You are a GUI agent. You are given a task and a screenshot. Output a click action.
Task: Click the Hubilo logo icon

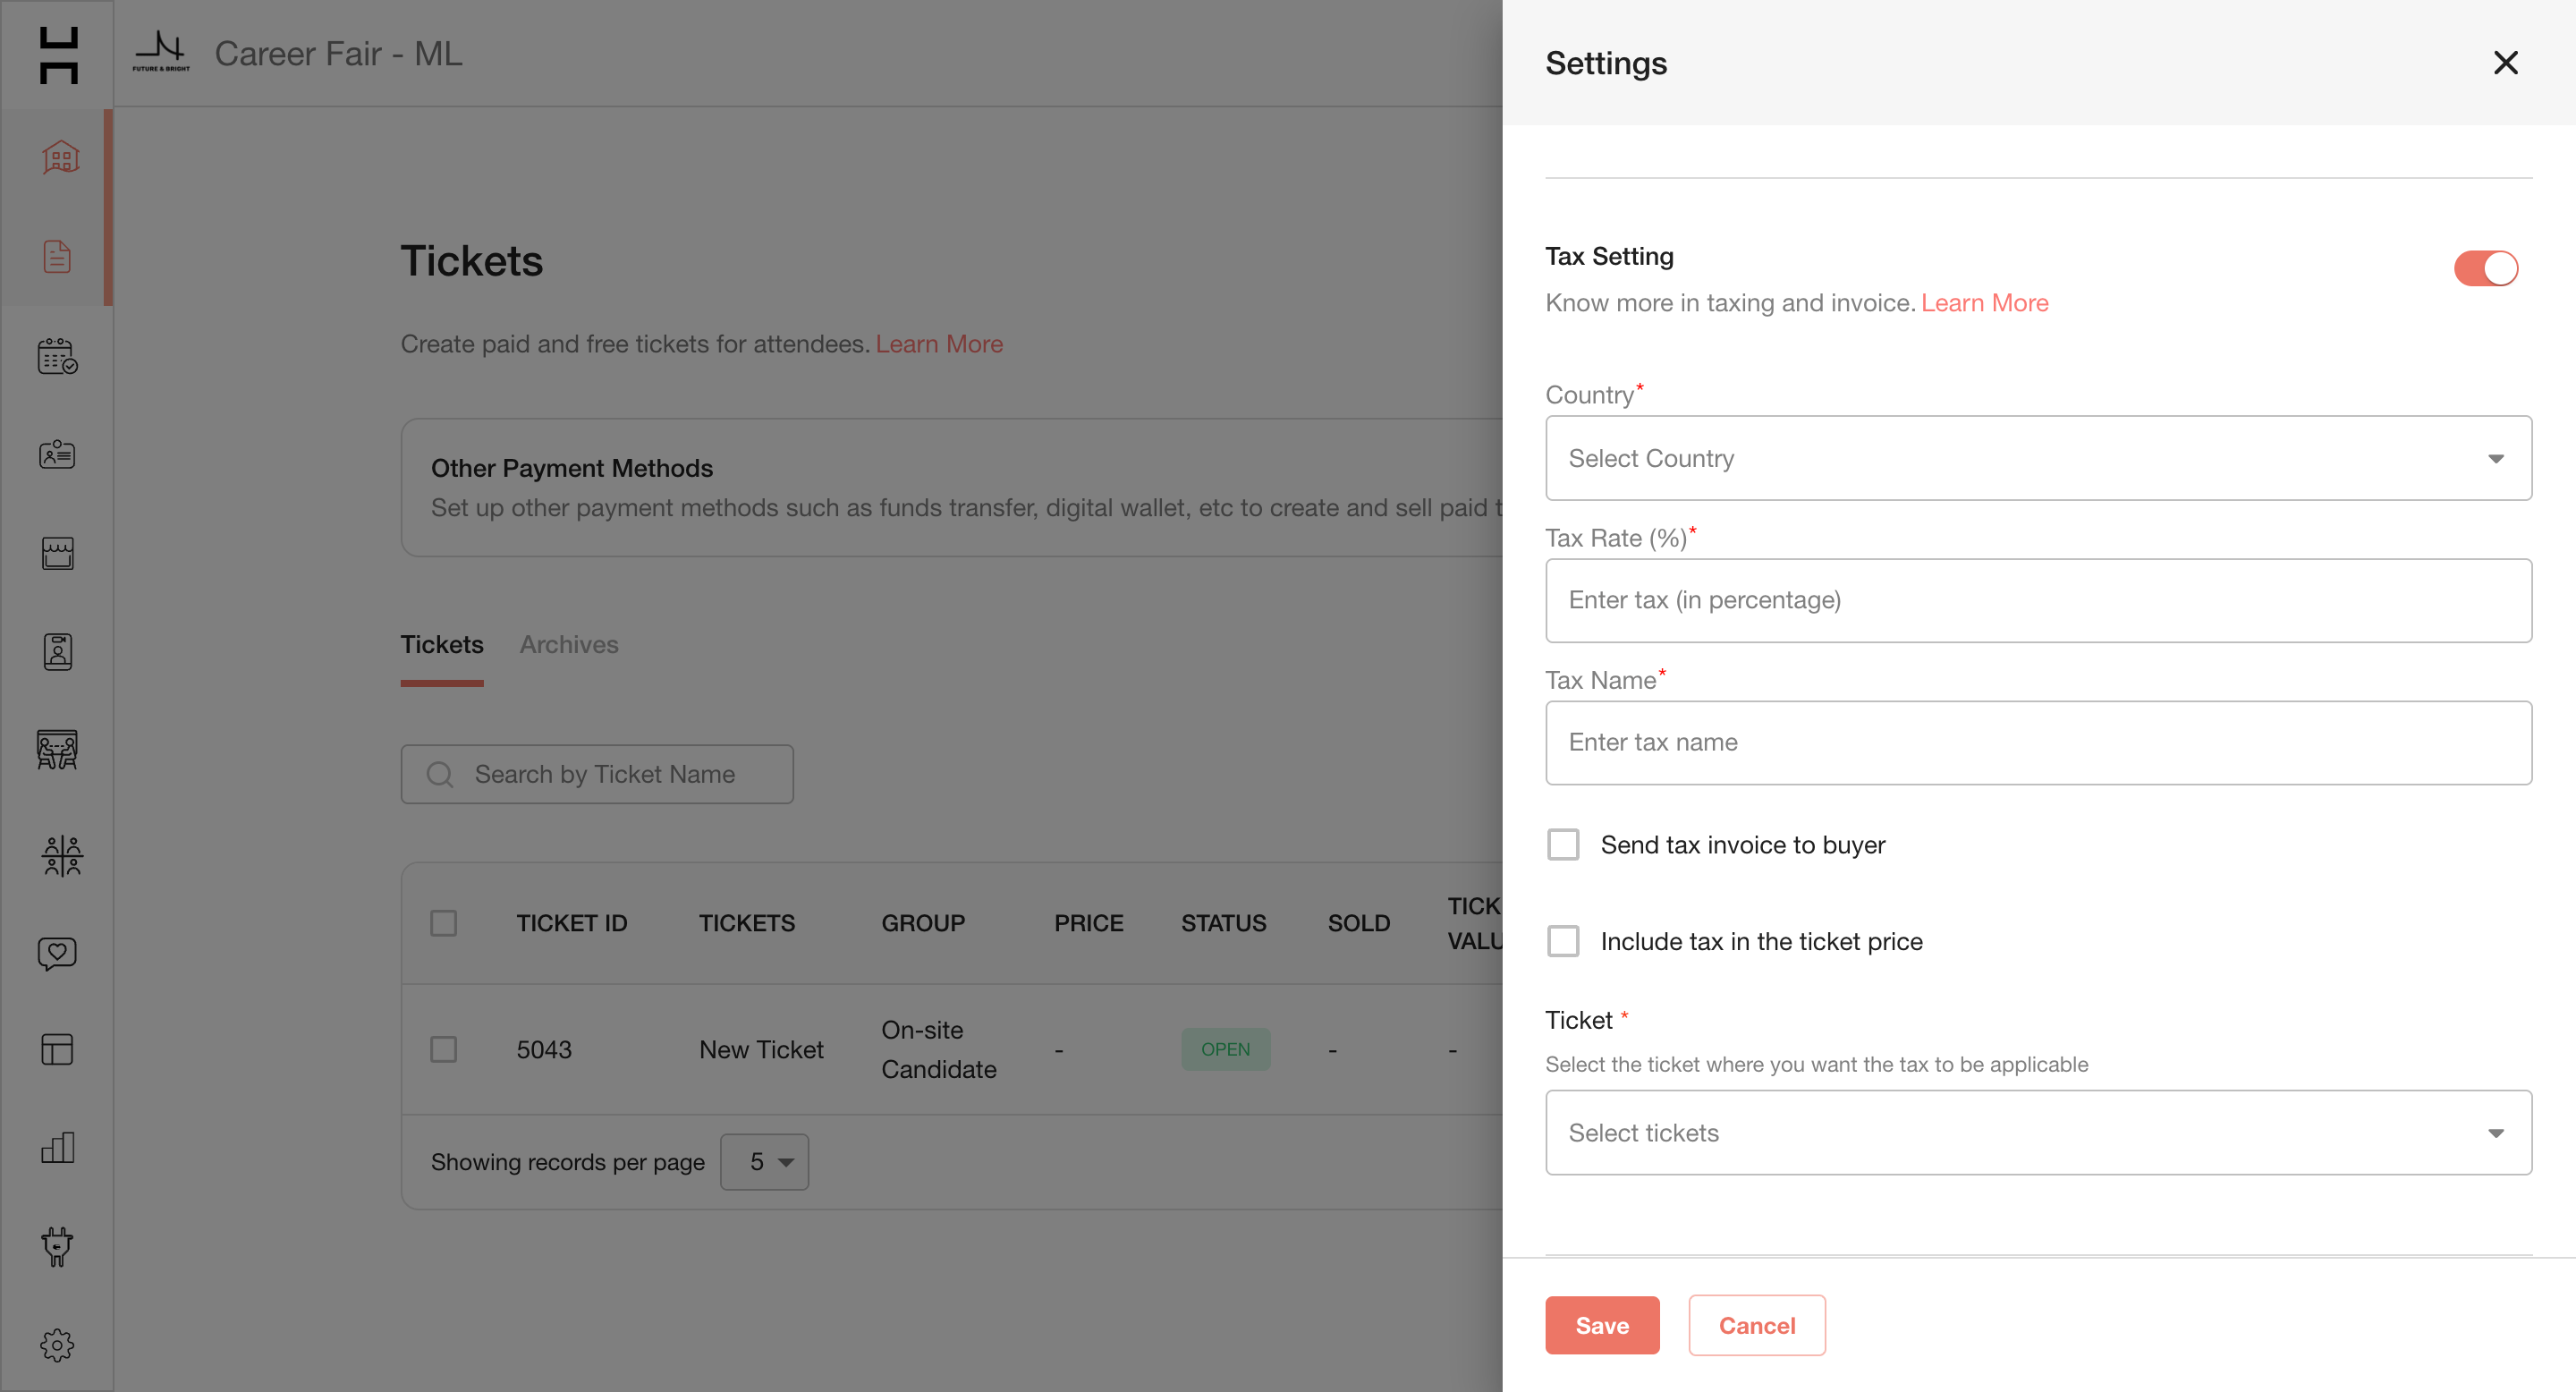(58, 55)
